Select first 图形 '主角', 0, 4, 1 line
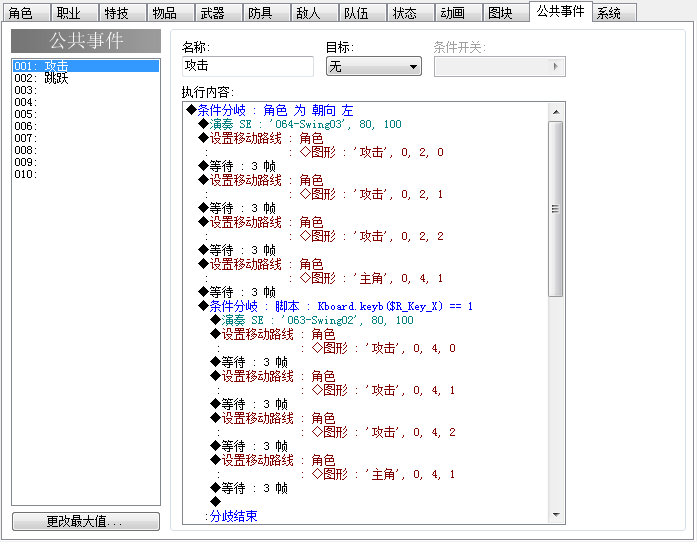The width and height of the screenshot is (697, 542). [x=372, y=278]
